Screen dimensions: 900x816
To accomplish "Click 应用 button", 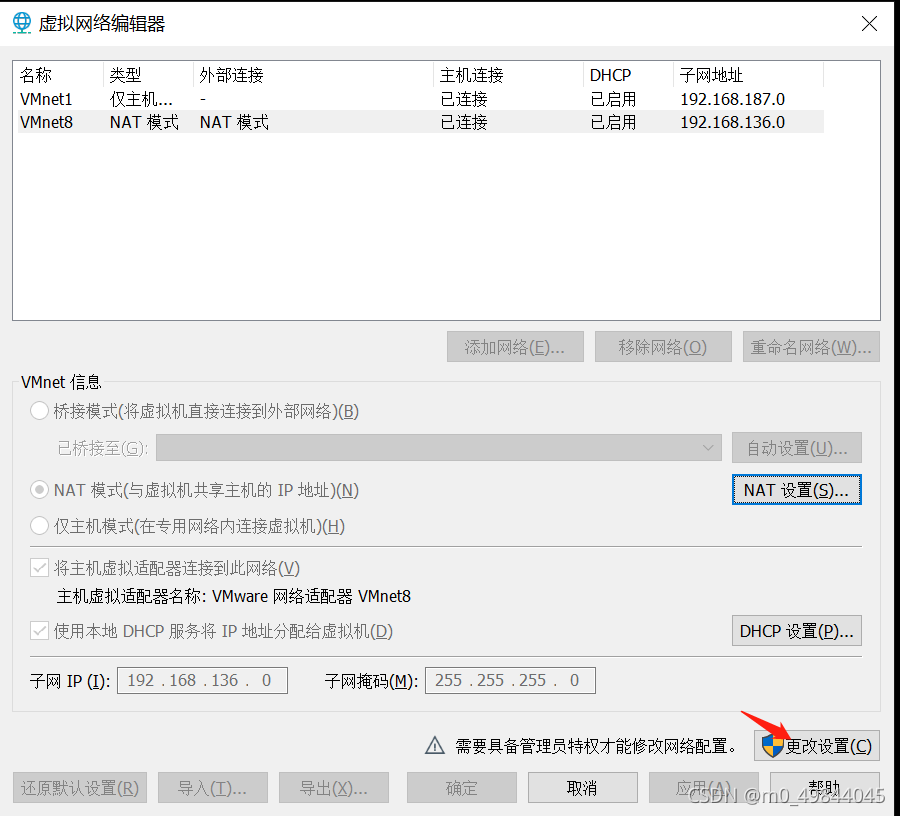I will [704, 788].
